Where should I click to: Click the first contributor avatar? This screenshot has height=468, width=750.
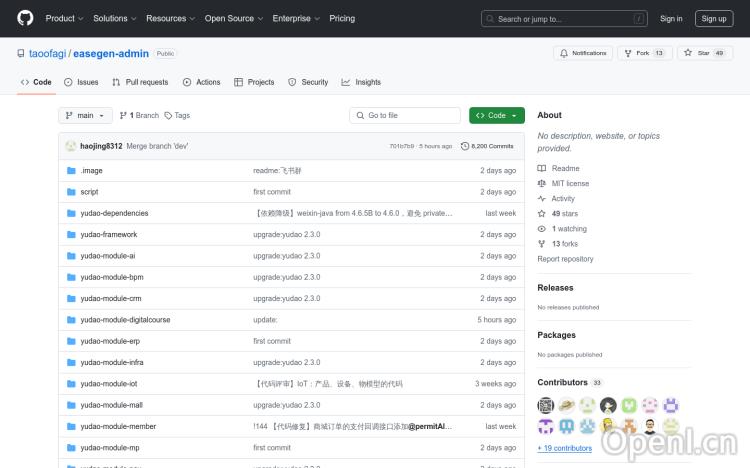pos(546,405)
